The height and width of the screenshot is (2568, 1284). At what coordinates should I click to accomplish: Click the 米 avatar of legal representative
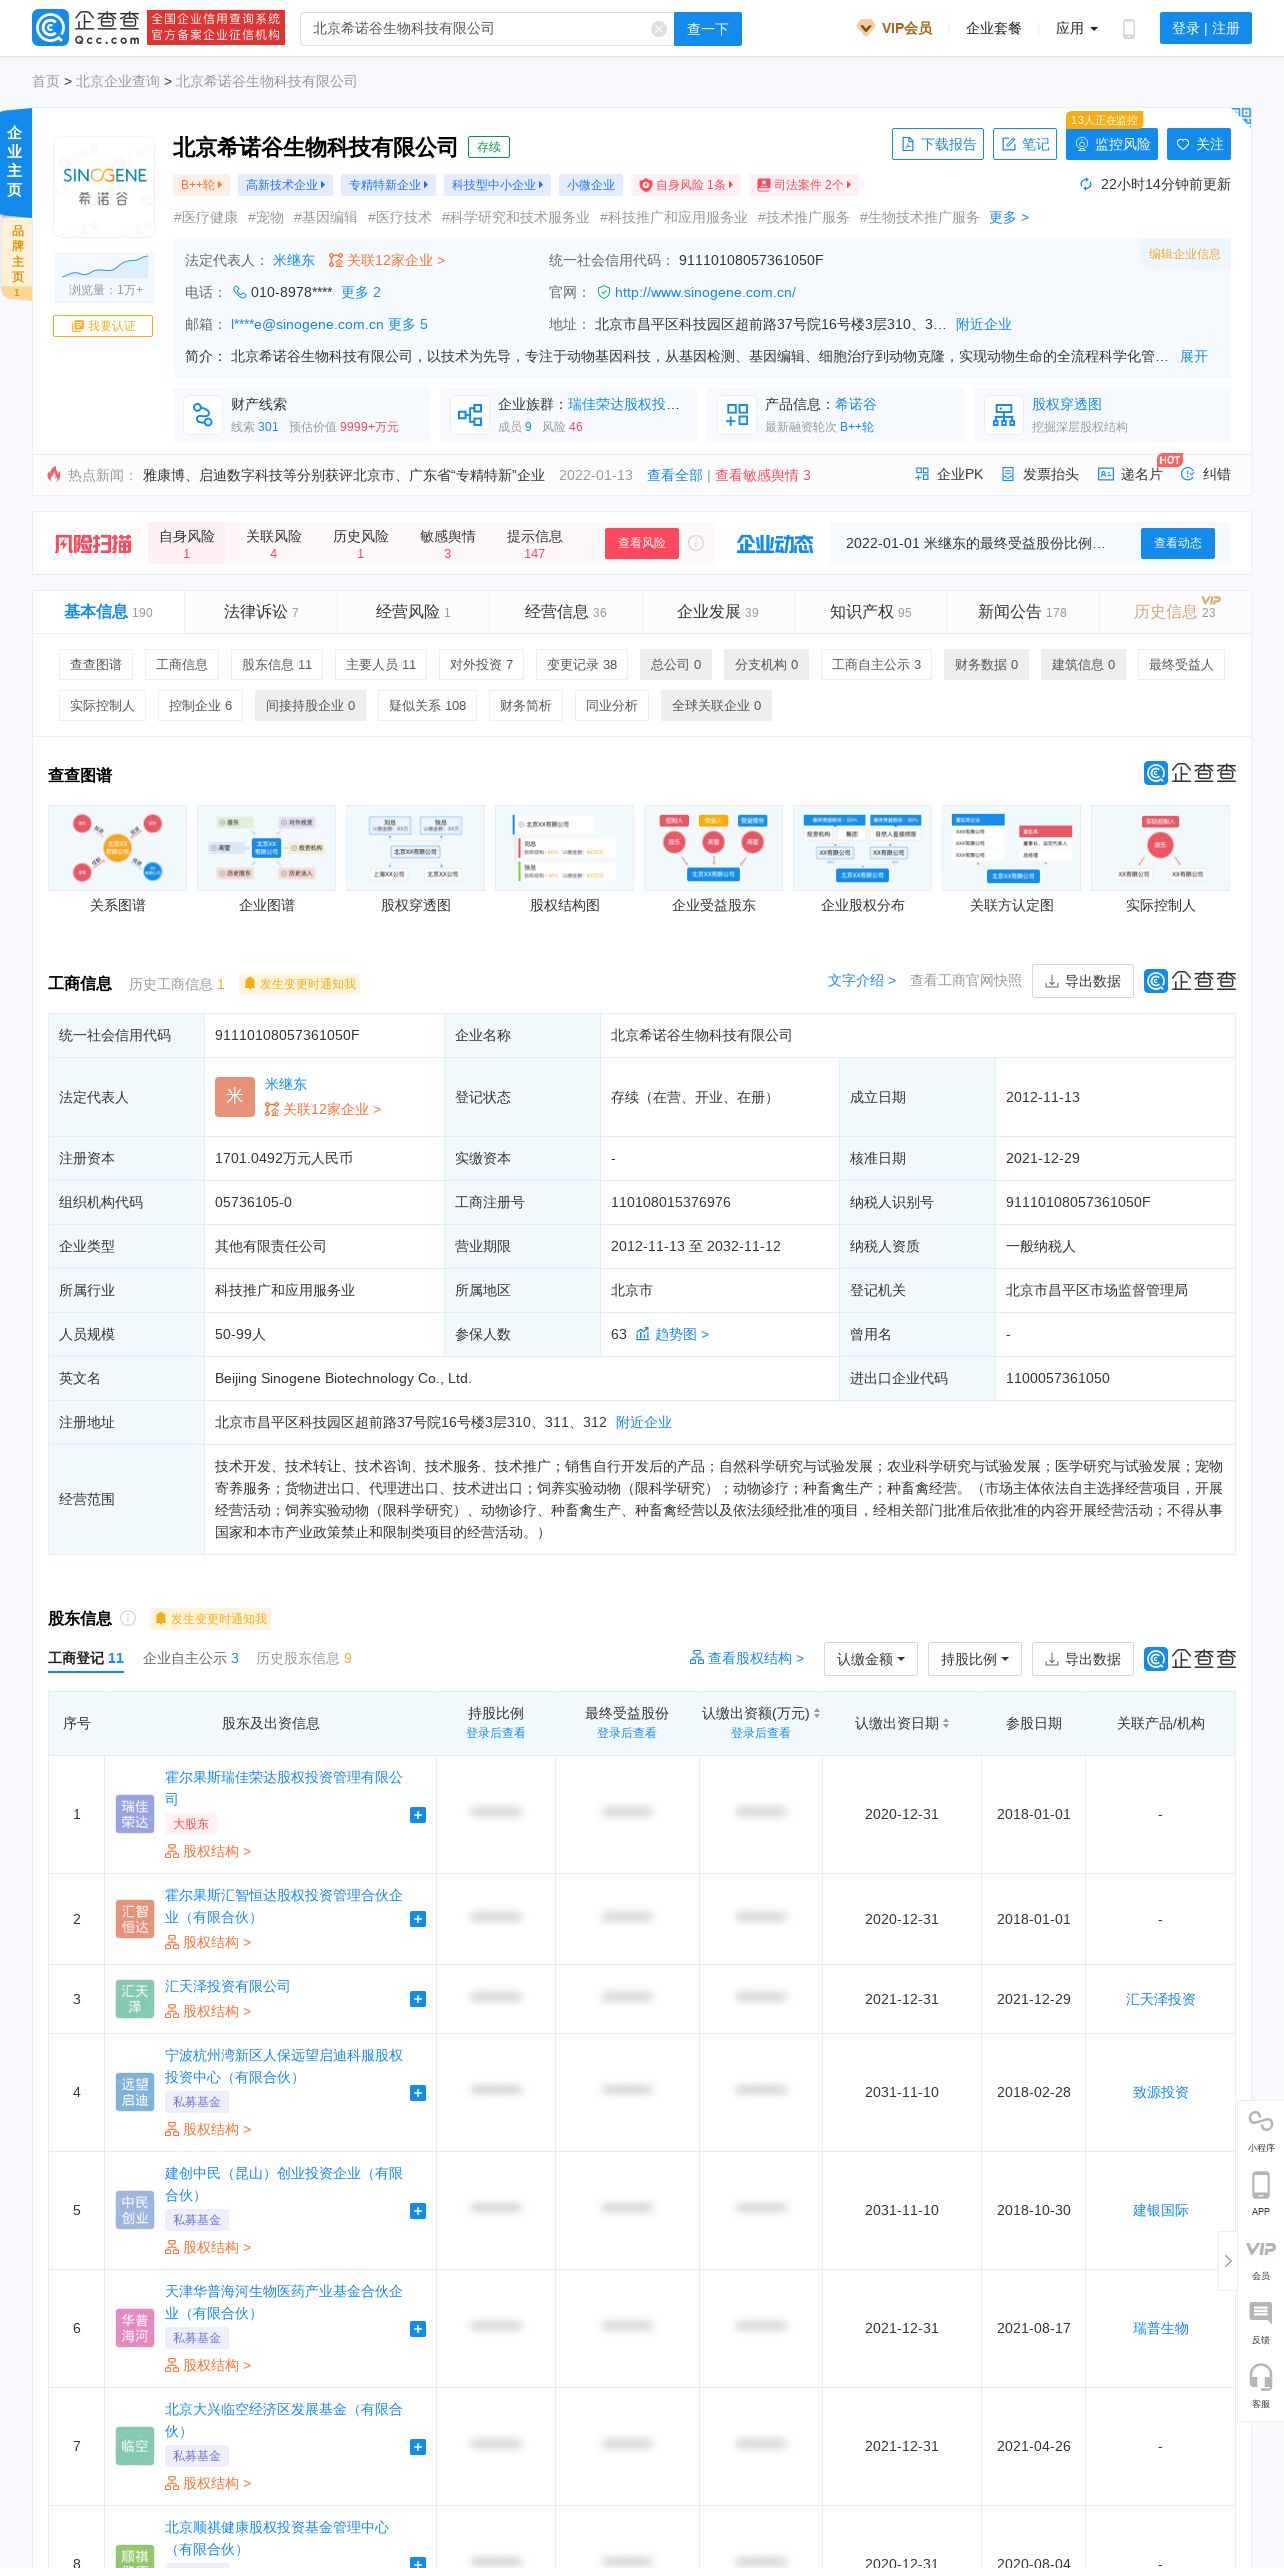click(235, 1096)
